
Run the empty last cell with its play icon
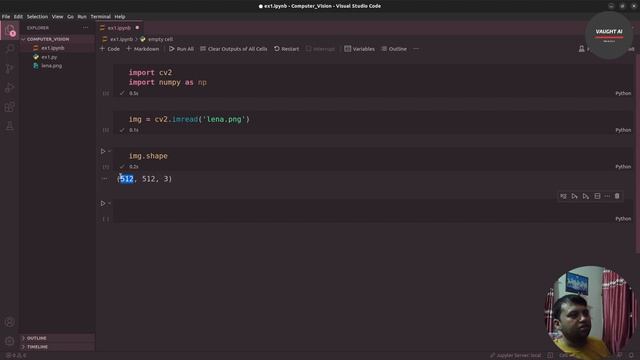click(103, 203)
